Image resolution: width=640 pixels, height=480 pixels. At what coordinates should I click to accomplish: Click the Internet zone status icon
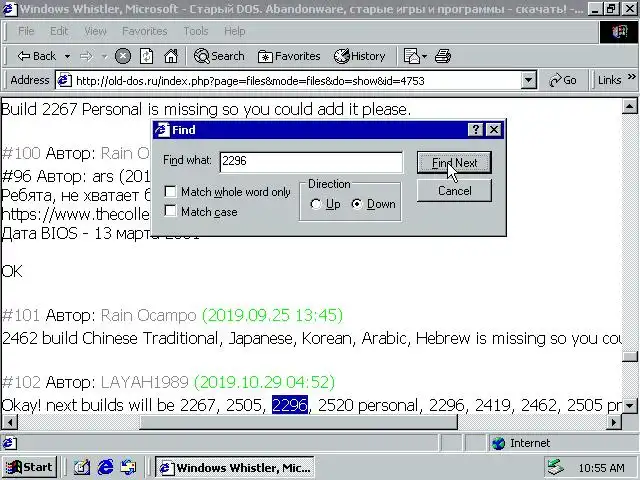[x=498, y=443]
